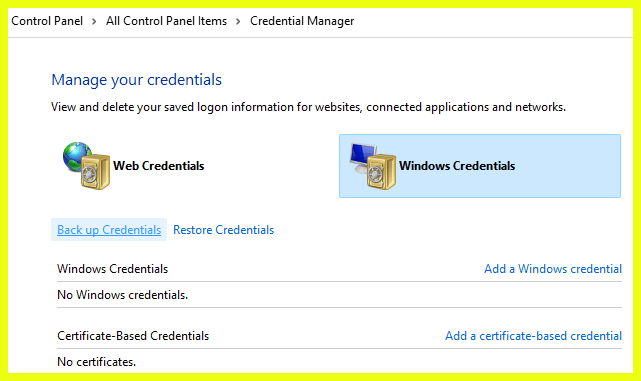Select the Windows Credentials label
641x381 pixels.
[x=457, y=166]
